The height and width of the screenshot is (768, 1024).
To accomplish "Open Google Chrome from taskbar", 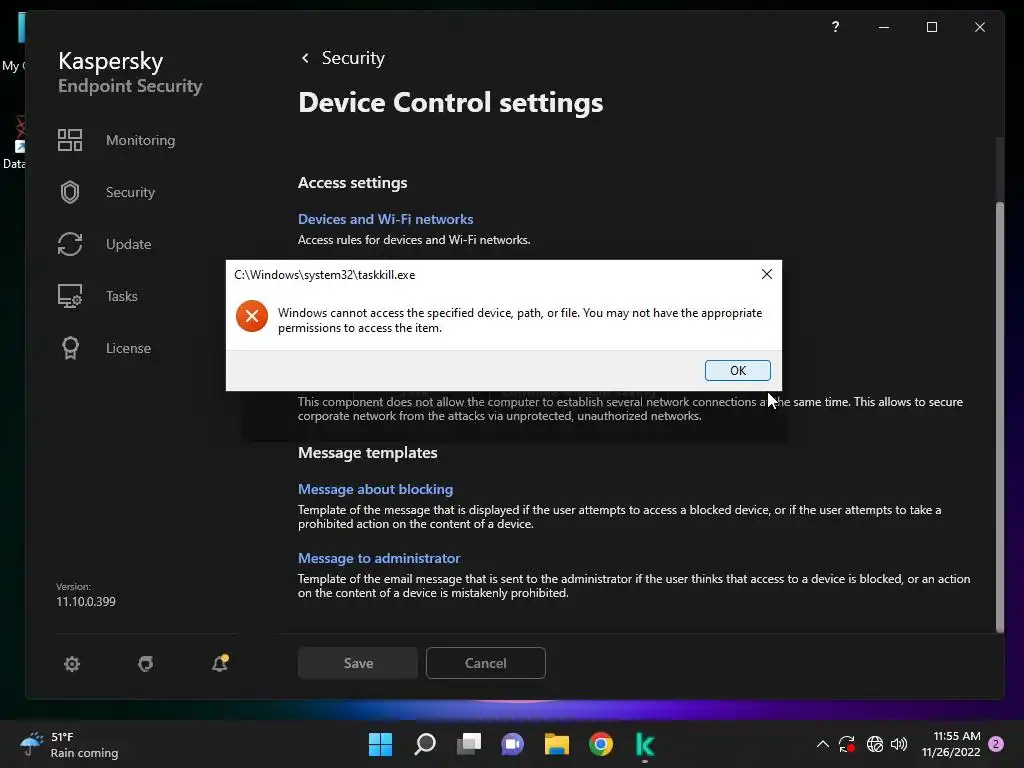I will point(601,744).
